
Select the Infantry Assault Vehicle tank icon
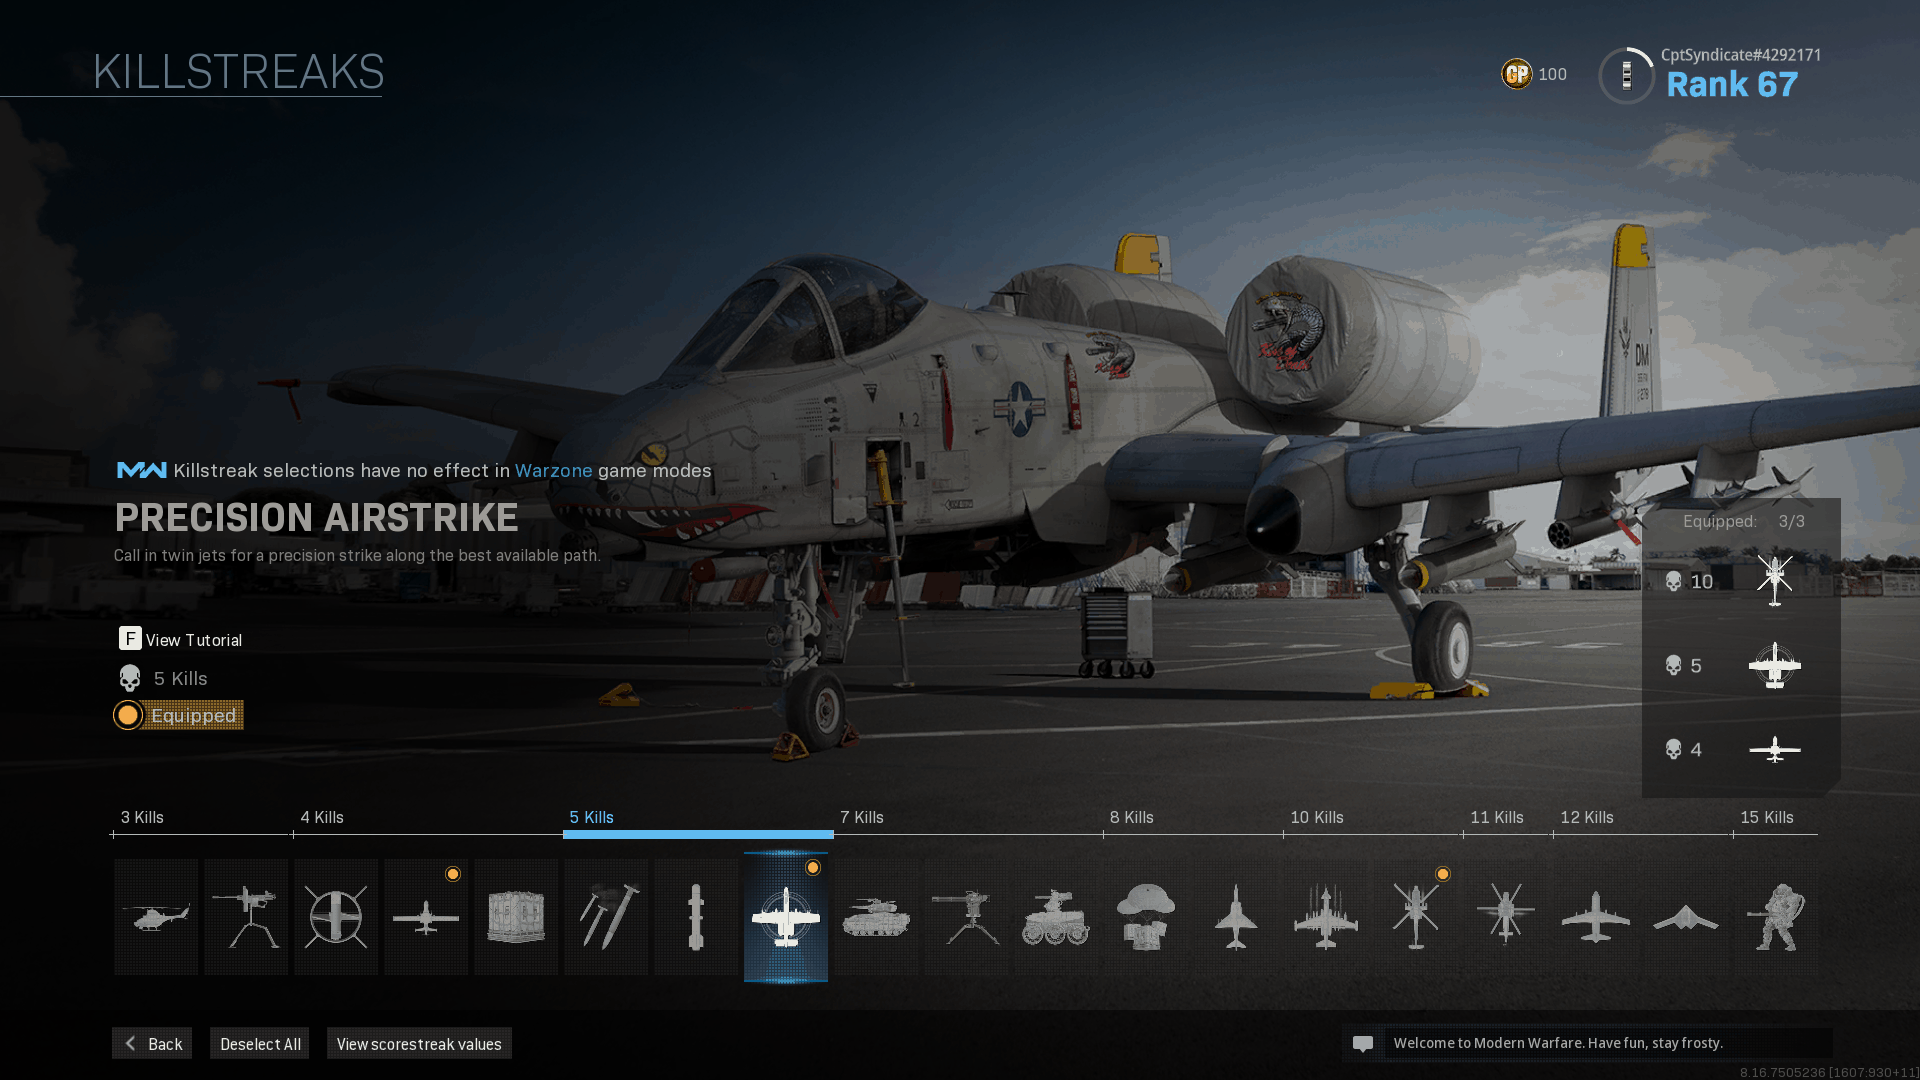pyautogui.click(x=876, y=916)
